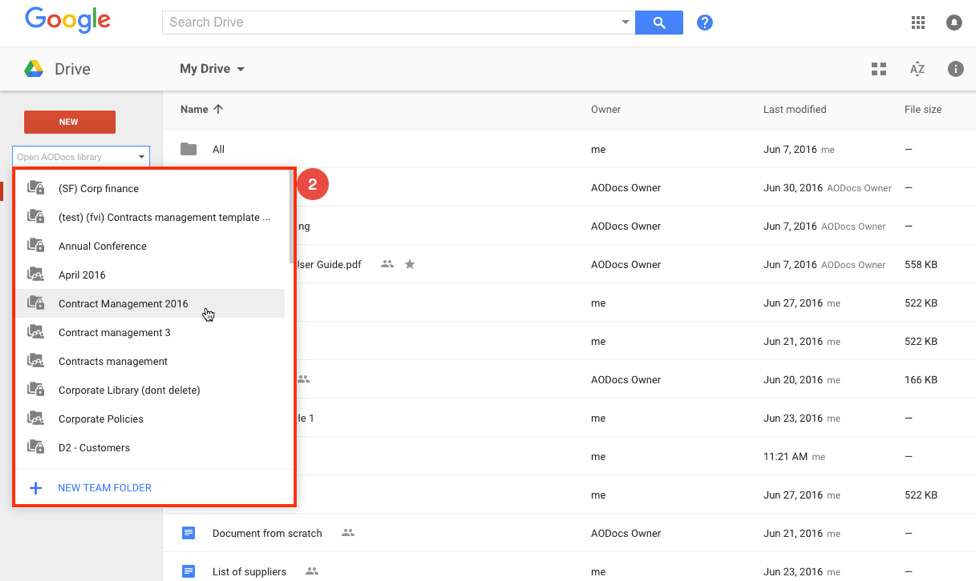Click the Google Drive logo

coord(34,68)
